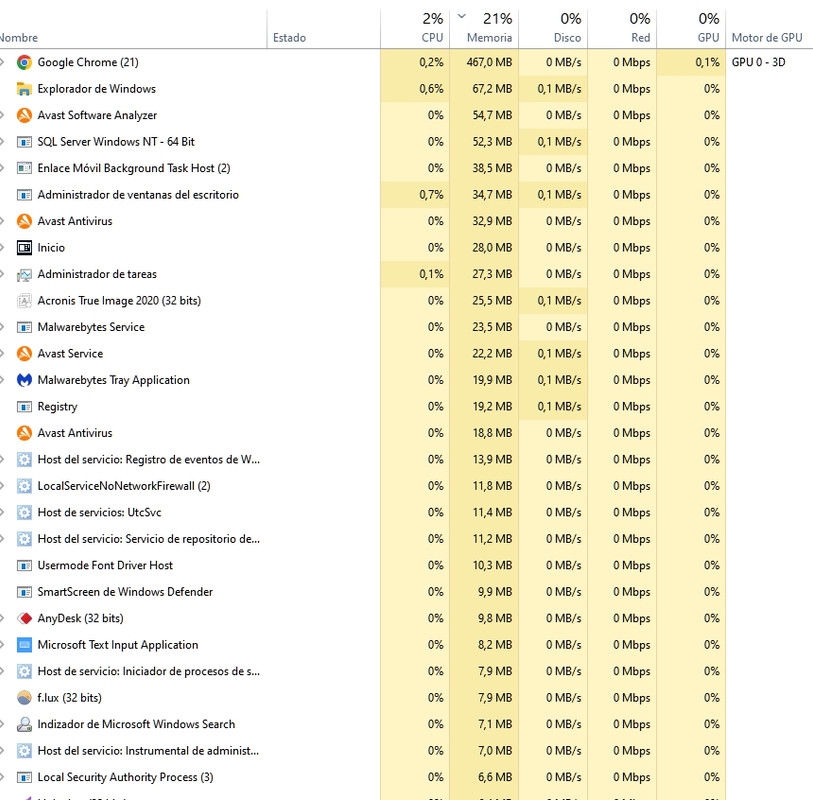Image resolution: width=813 pixels, height=800 pixels.
Task: Select Enlace Móvil Background Task Host (2)
Action: pos(134,168)
